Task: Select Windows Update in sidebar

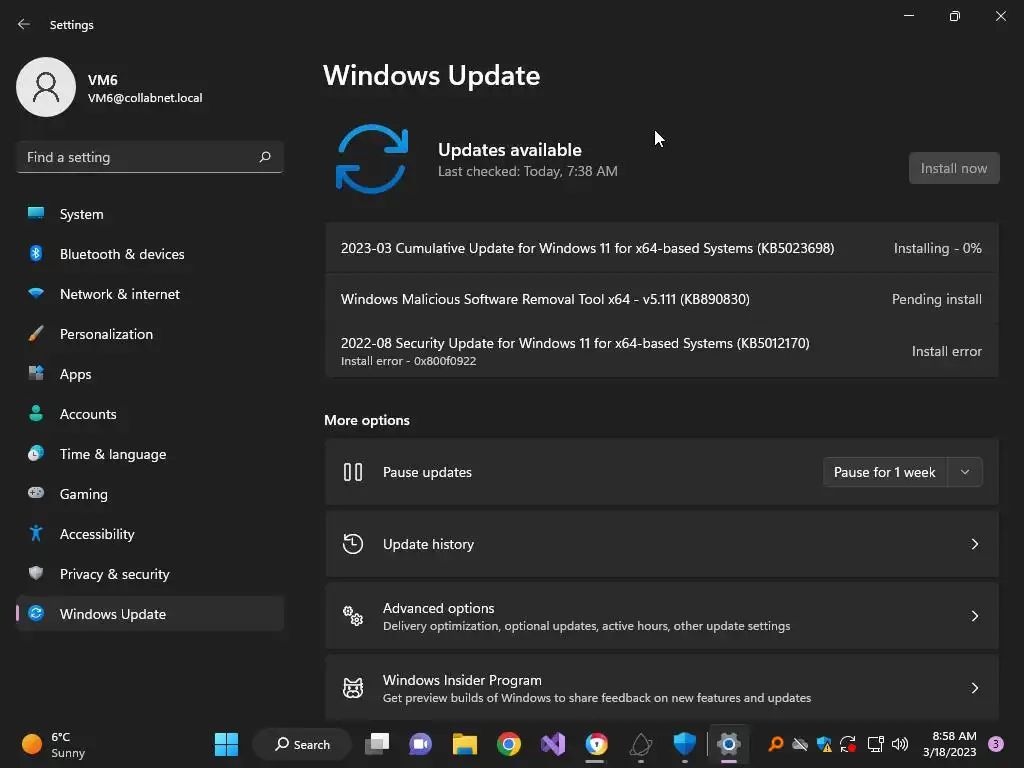Action: pyautogui.click(x=150, y=614)
